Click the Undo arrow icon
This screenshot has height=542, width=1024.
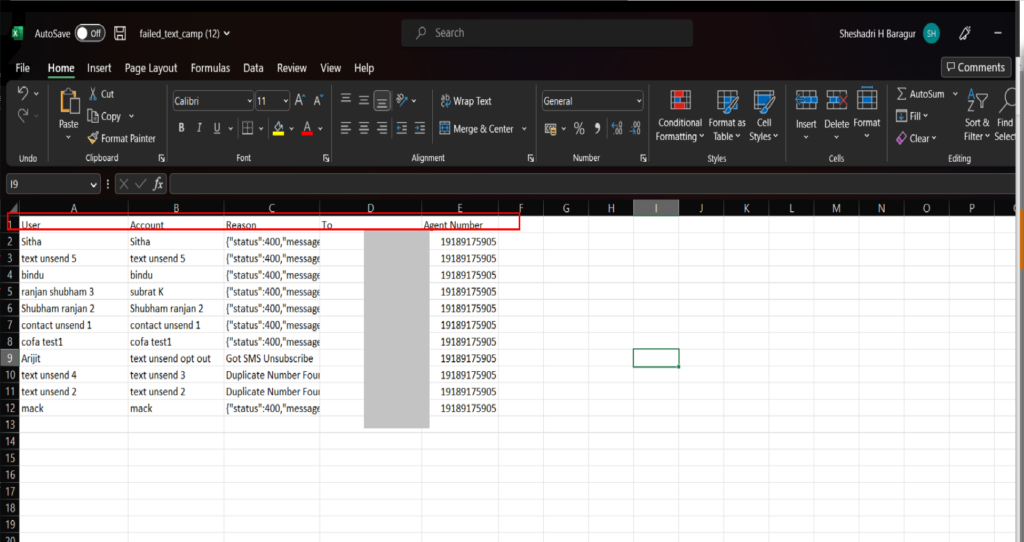point(23,93)
